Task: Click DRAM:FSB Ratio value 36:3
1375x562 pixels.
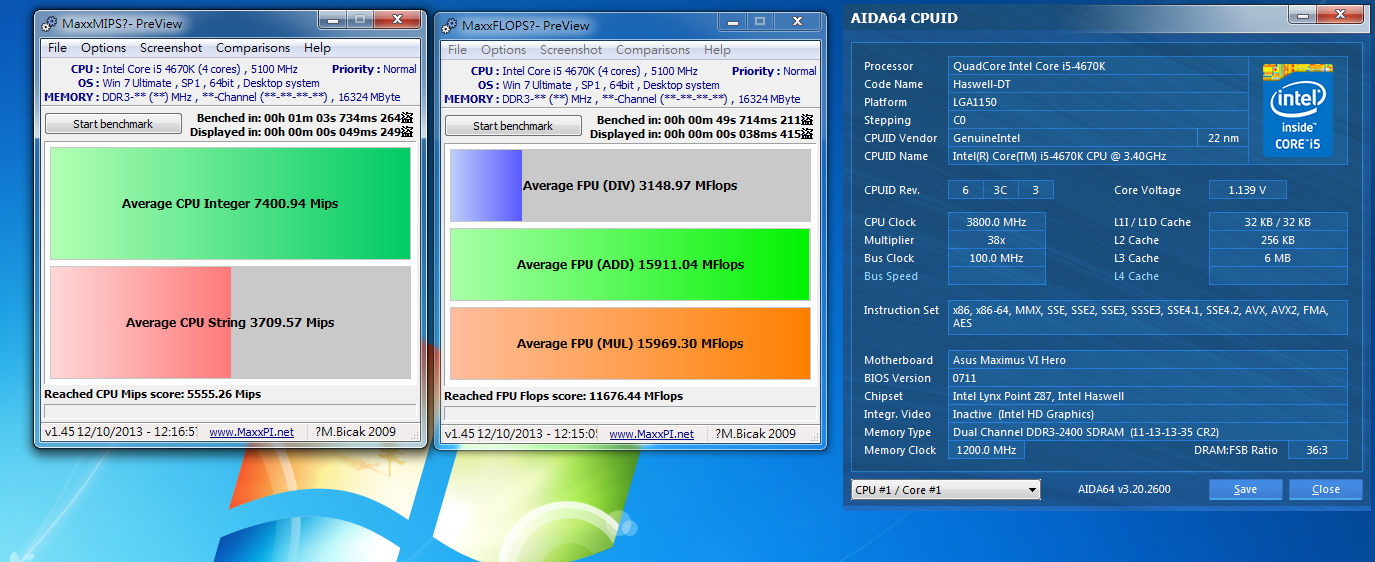Action: (x=1316, y=450)
